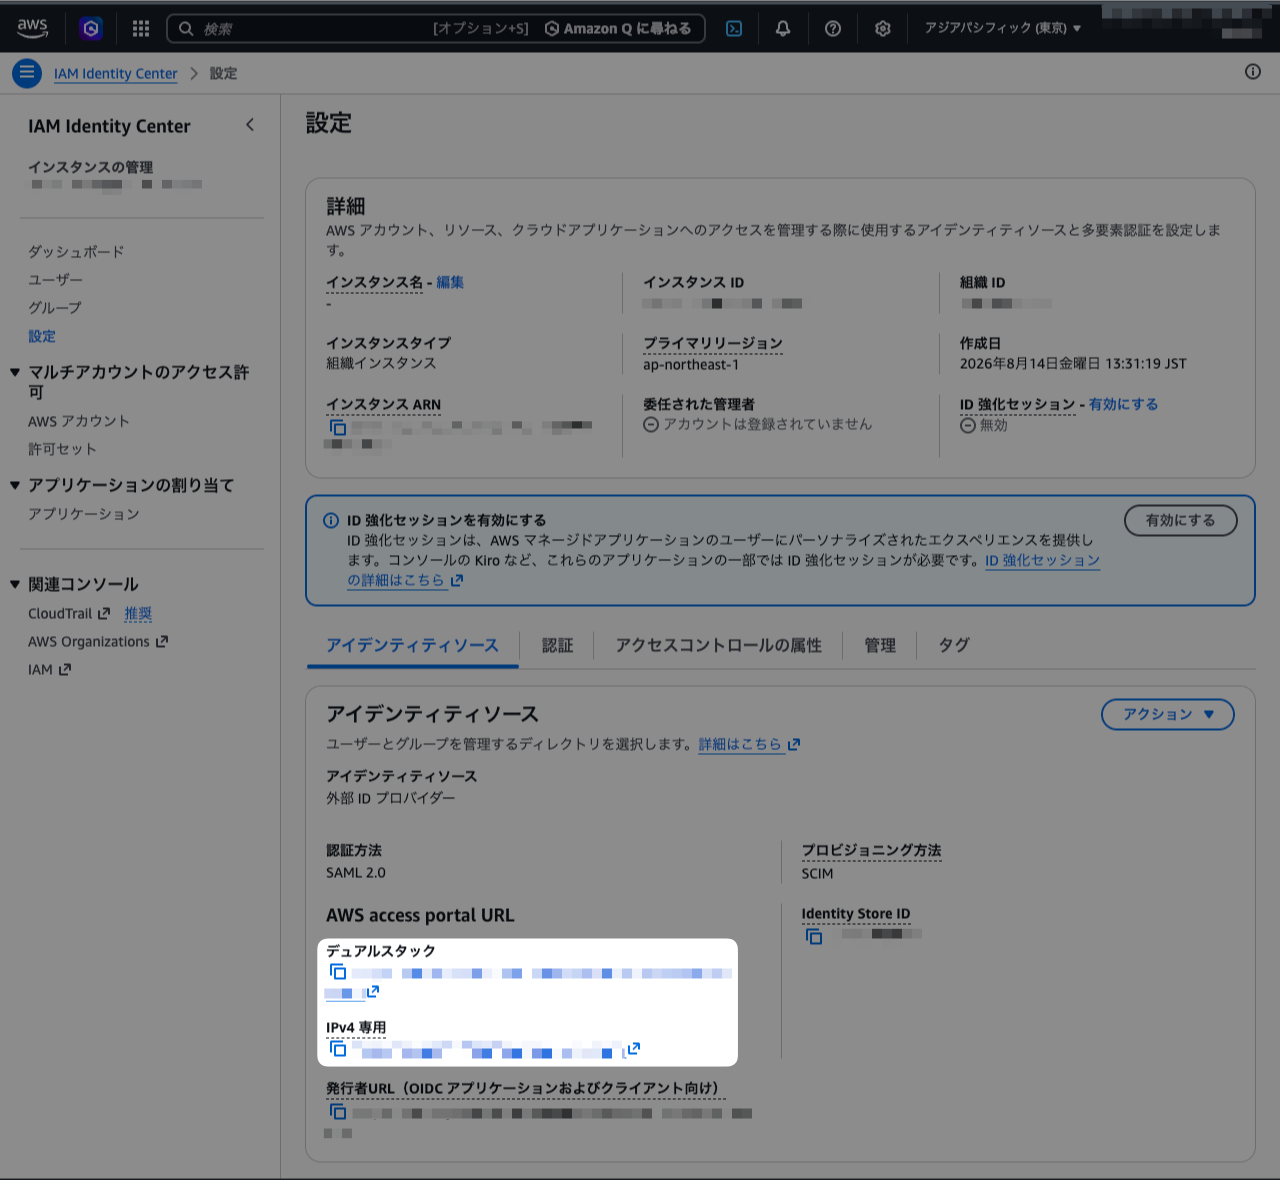The height and width of the screenshot is (1180, 1280).
Task: Go to ダッシュボード in the sidebar
Action: click(x=76, y=252)
